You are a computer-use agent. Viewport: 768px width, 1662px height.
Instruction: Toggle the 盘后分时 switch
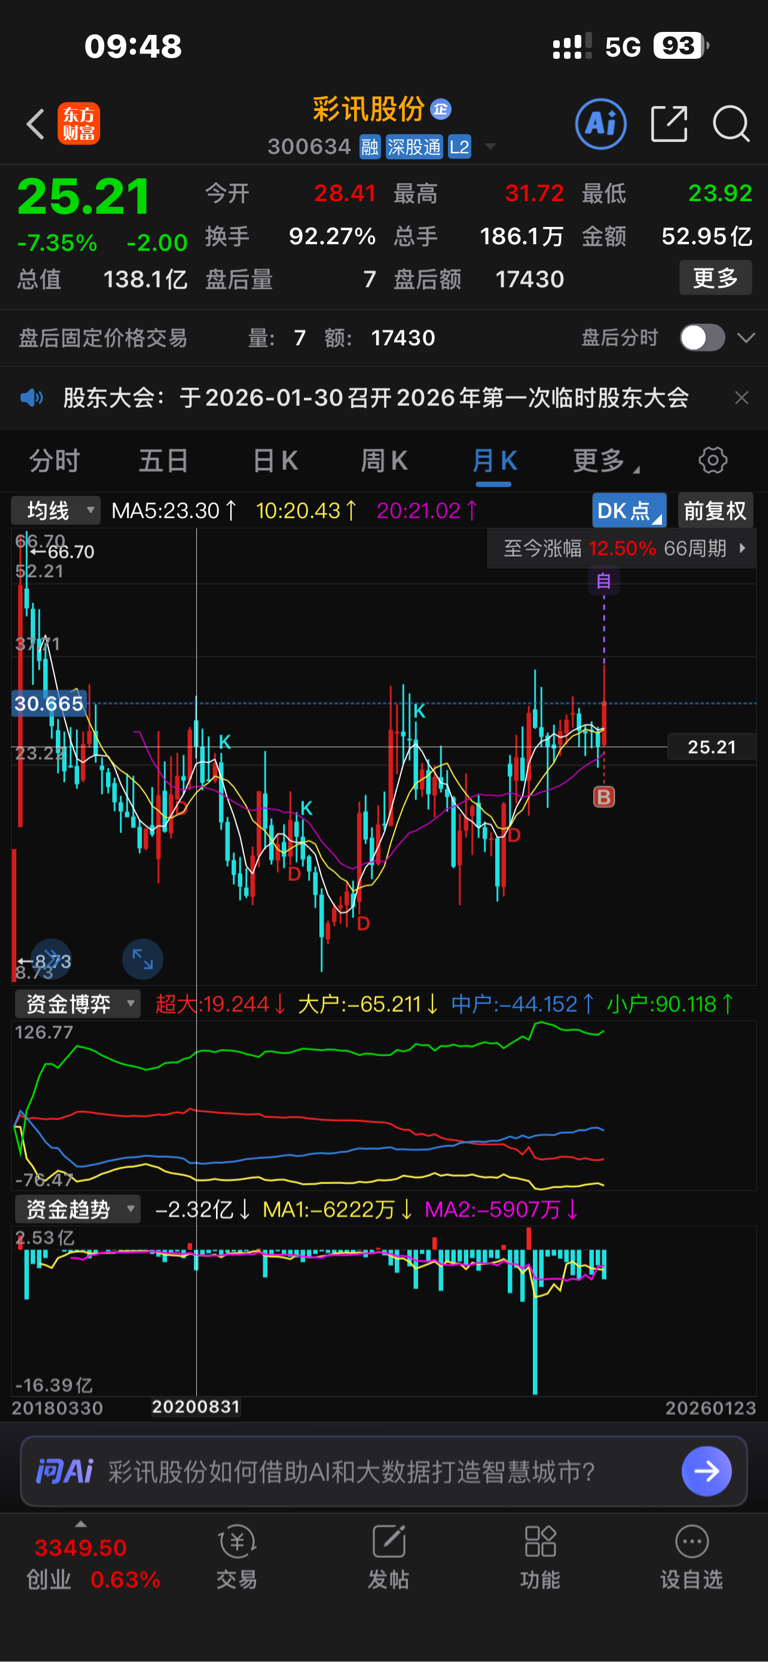702,338
